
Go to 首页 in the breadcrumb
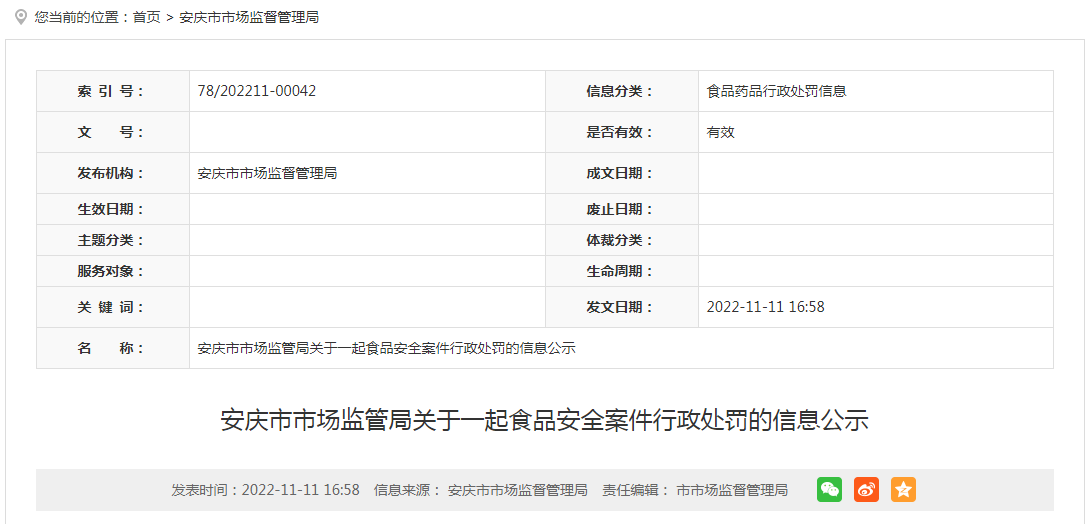[147, 17]
